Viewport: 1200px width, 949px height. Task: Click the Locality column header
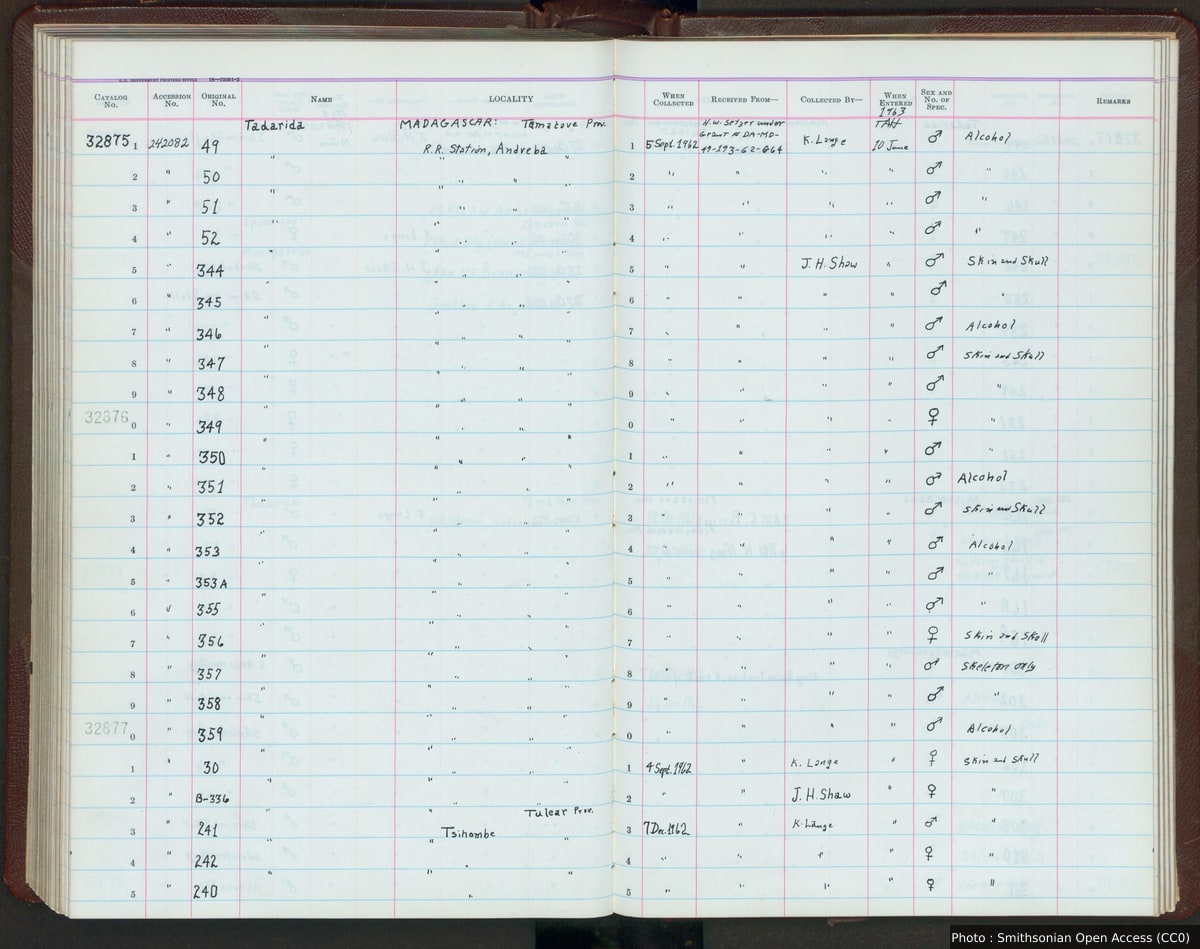510,99
